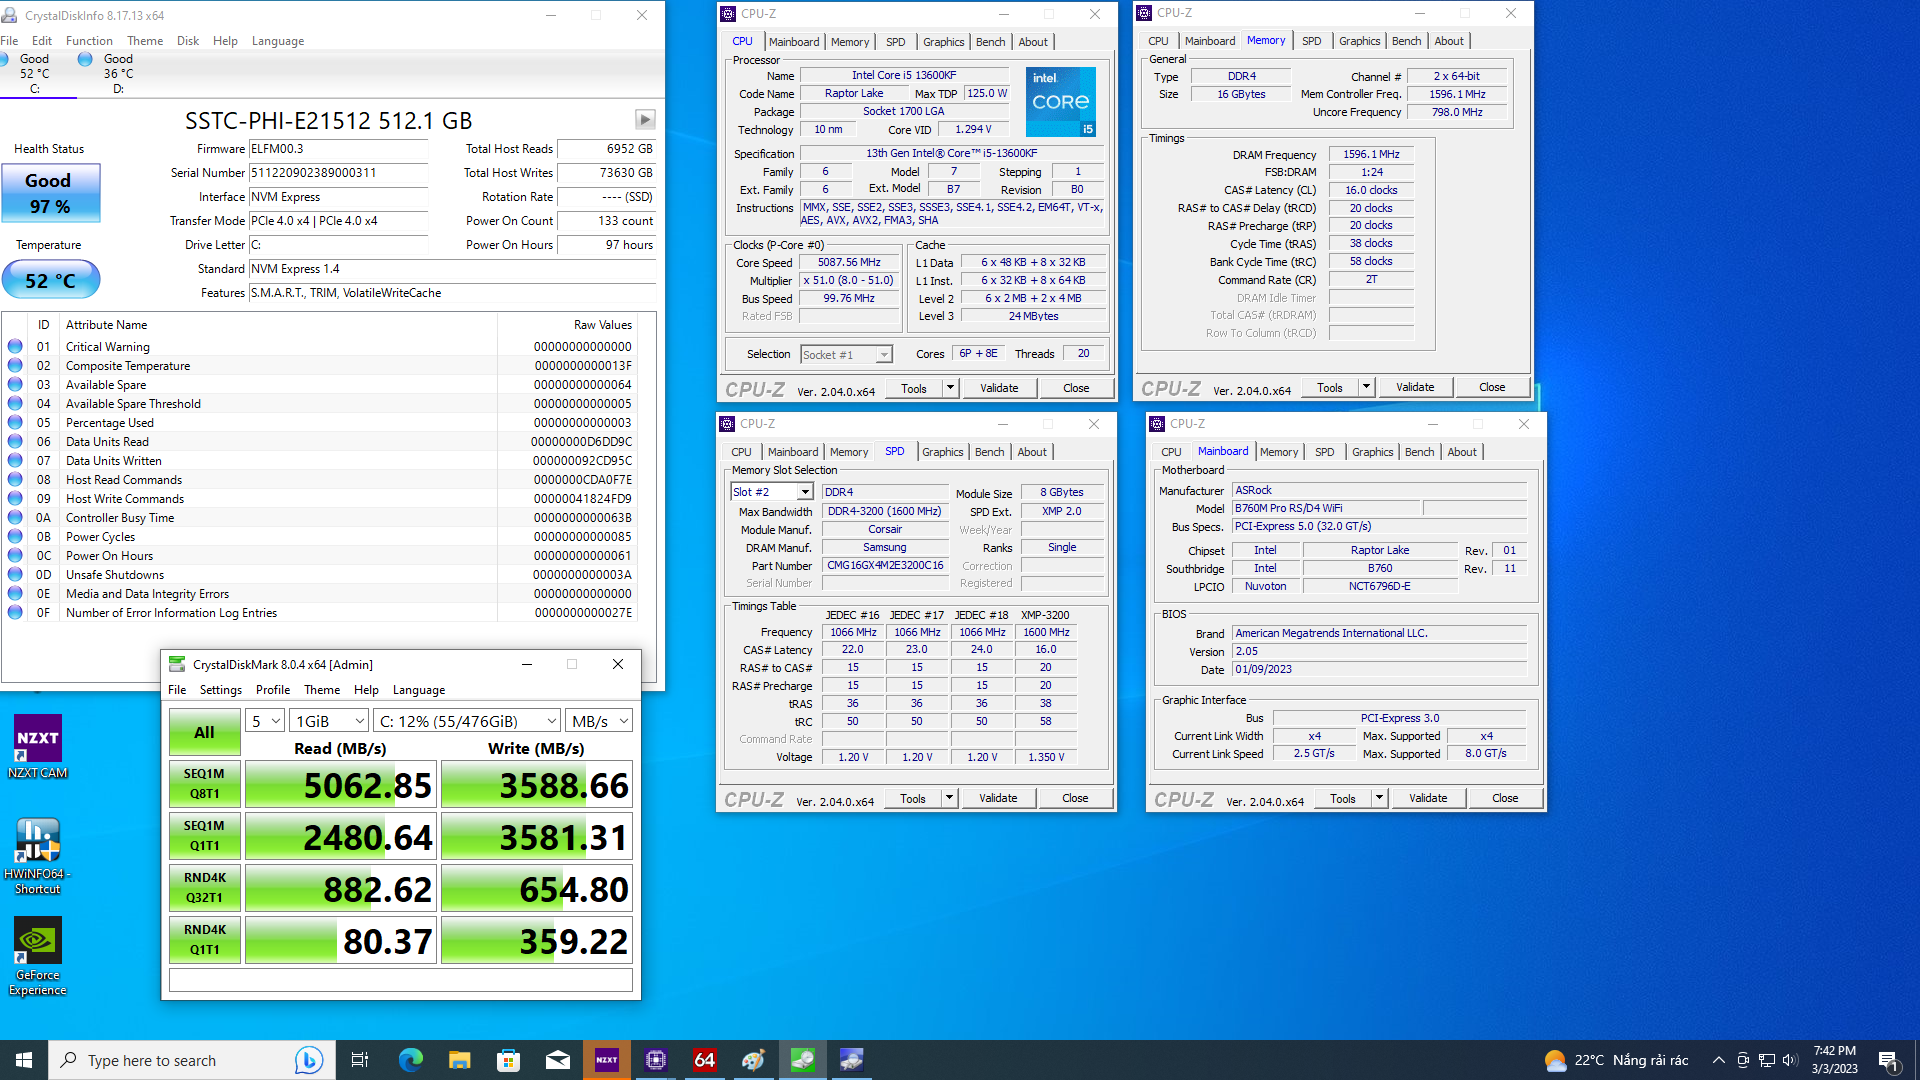This screenshot has height=1080, width=1920.
Task: Click the blue Good health status indicator
Action: pos(50,193)
